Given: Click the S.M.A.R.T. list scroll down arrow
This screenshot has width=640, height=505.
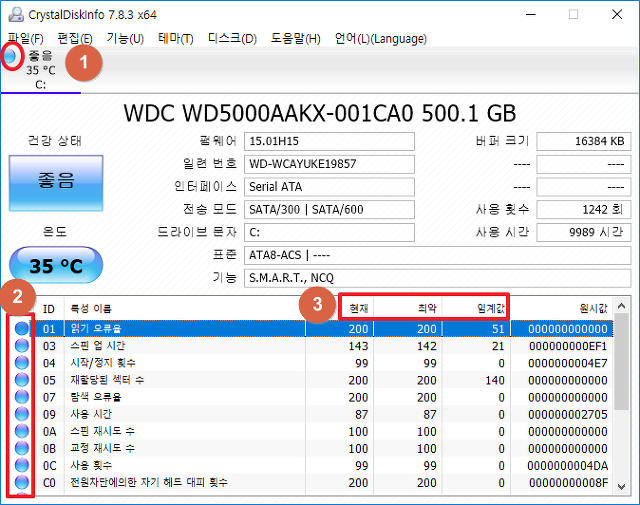Looking at the screenshot, I should 622,486.
